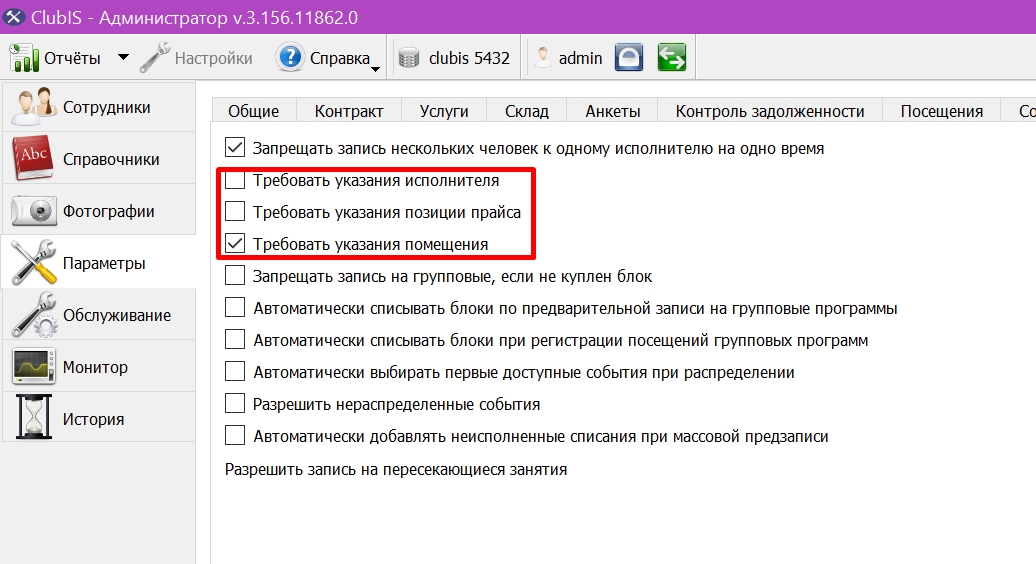1036x564 pixels.
Task: Enable Запрещать запись на групповые checkbox
Action: coord(235,275)
